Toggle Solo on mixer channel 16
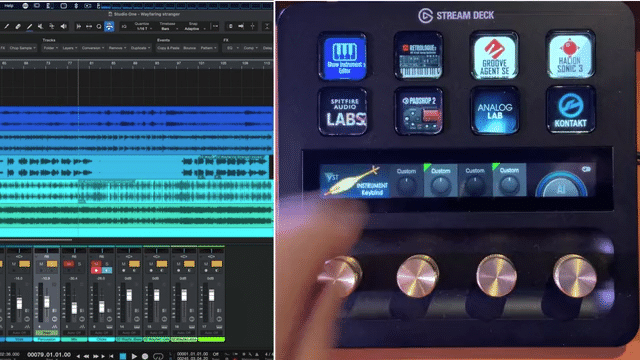640x360 pixels. point(189,264)
